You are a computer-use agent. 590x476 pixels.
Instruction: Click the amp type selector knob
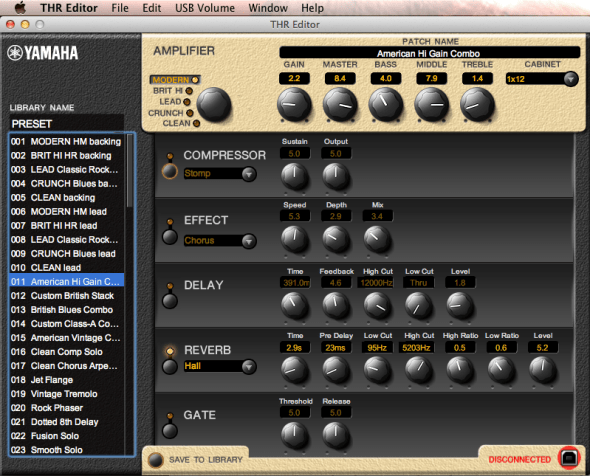[x=213, y=105]
